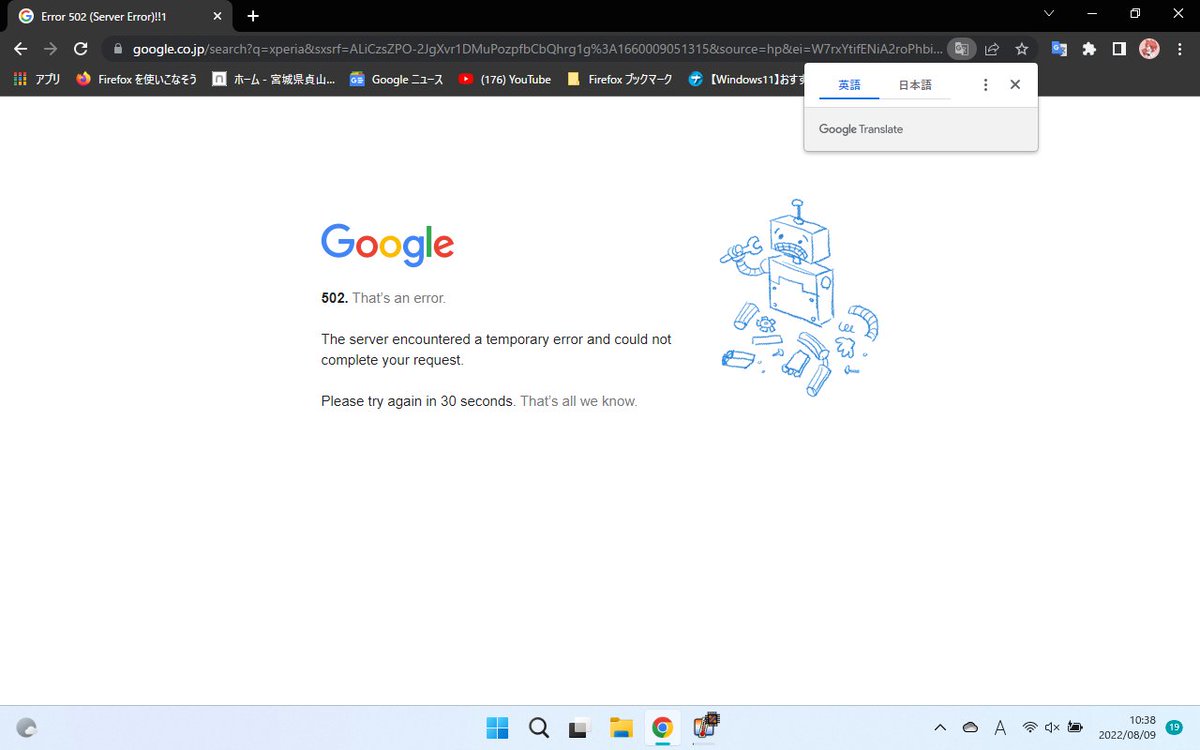Open the Chrome three-dot menu
Image resolution: width=1200 pixels, height=750 pixels.
pyautogui.click(x=1180, y=48)
